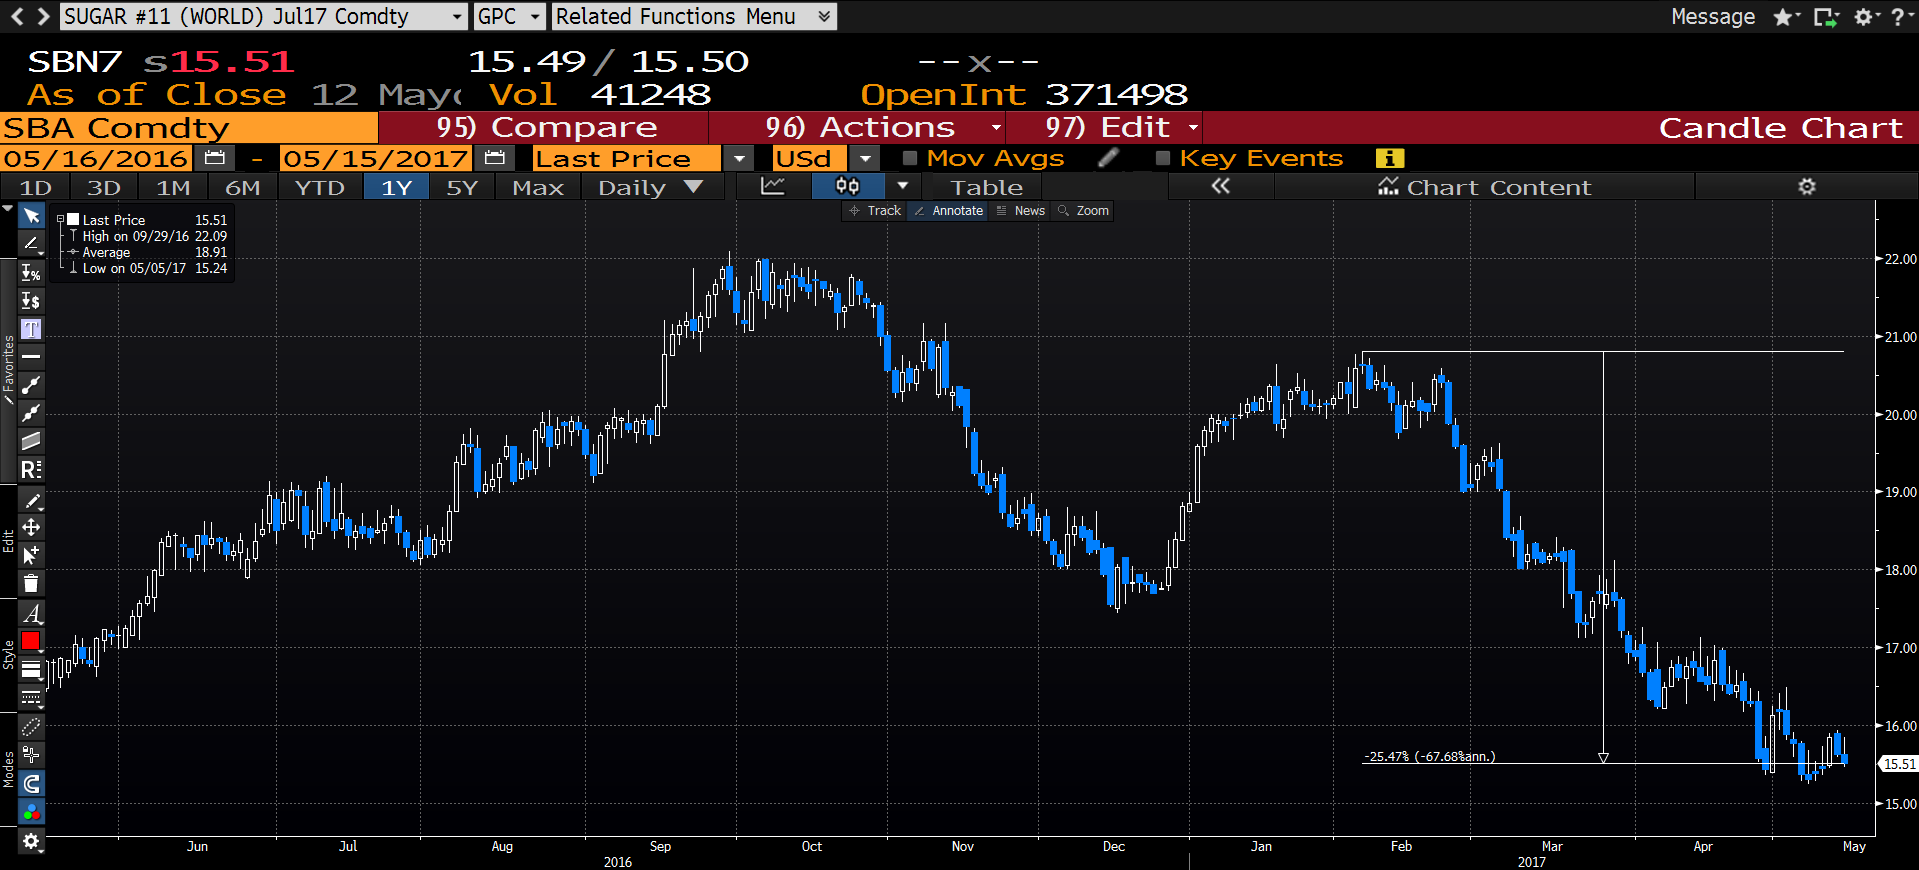Open end date calendar picker
The width and height of the screenshot is (1919, 870).
tap(494, 158)
